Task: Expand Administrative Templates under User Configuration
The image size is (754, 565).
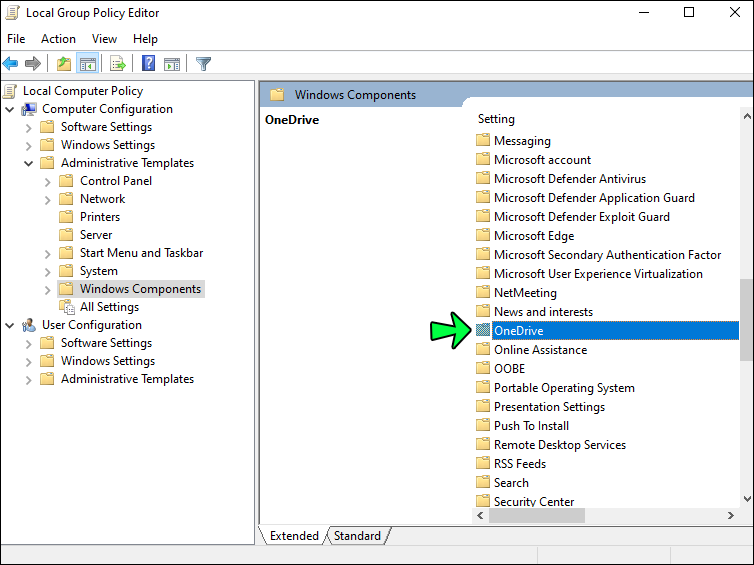Action: point(28,380)
